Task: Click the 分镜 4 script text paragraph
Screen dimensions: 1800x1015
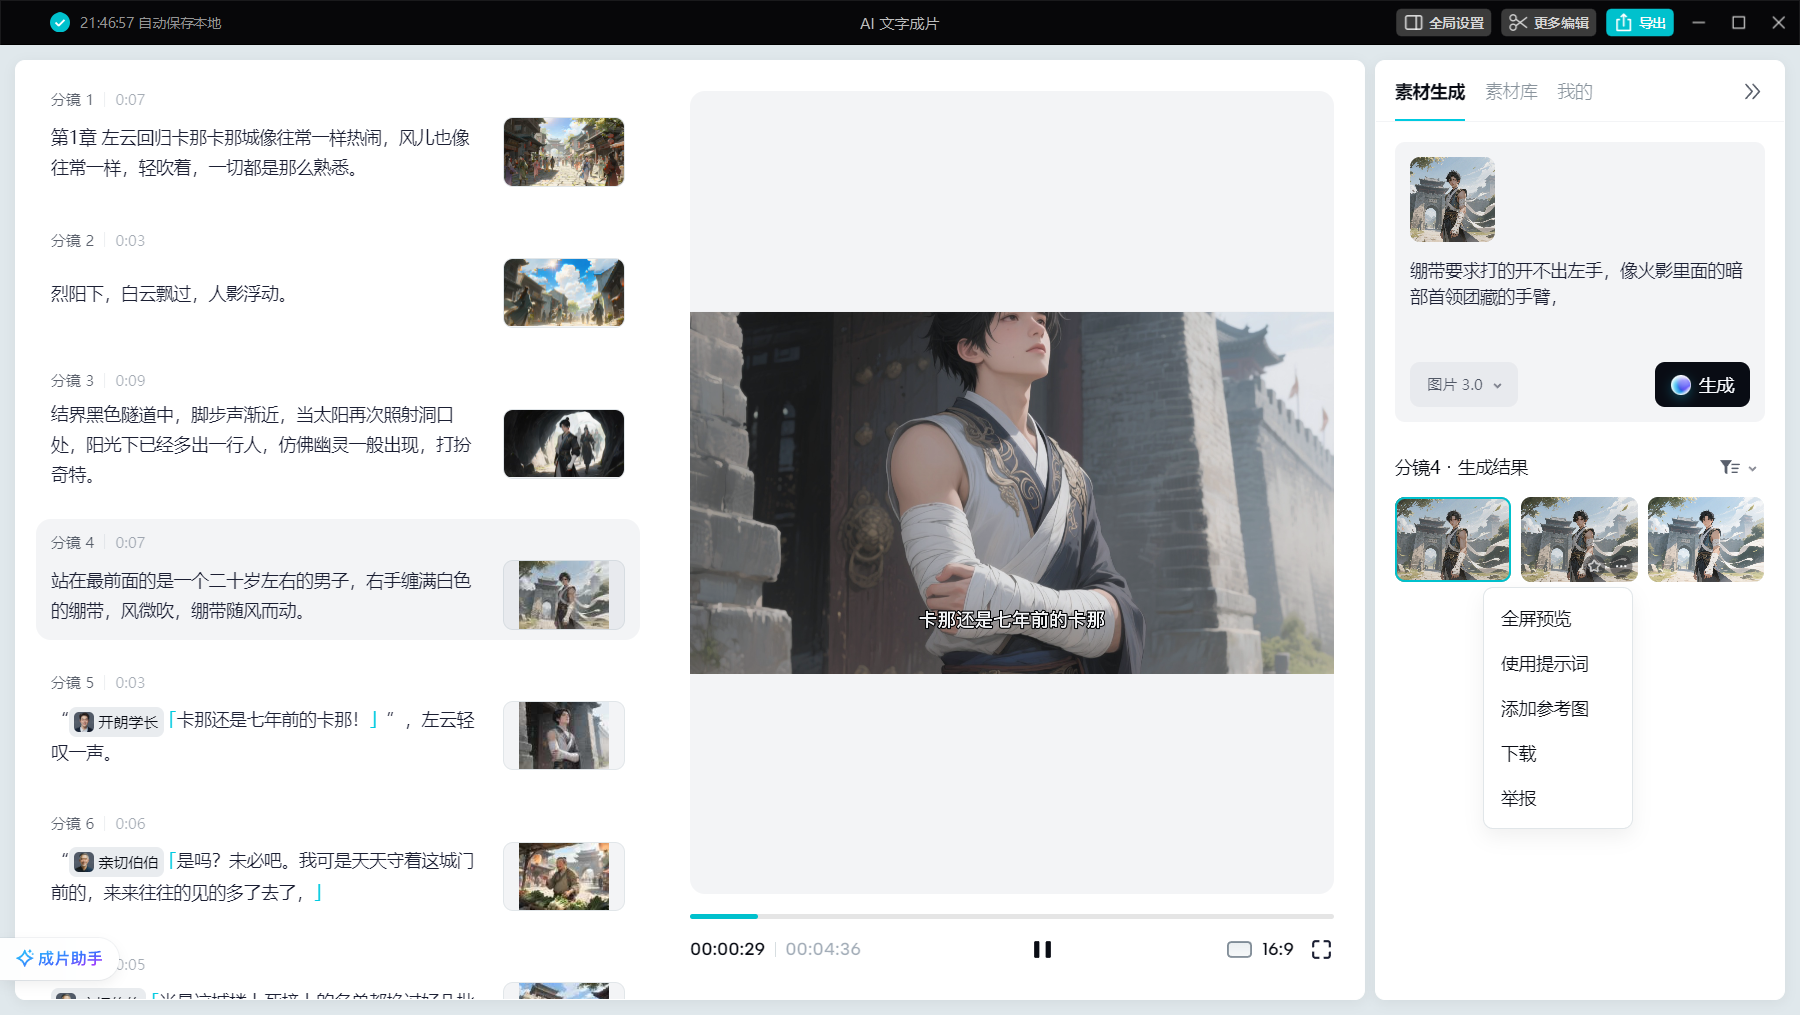Action: click(261, 595)
